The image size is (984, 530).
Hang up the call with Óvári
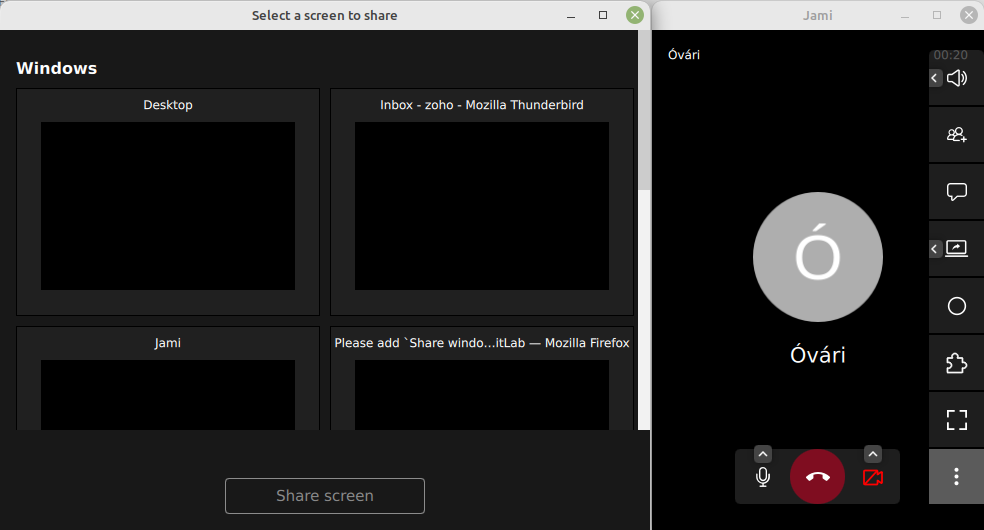tap(818, 477)
